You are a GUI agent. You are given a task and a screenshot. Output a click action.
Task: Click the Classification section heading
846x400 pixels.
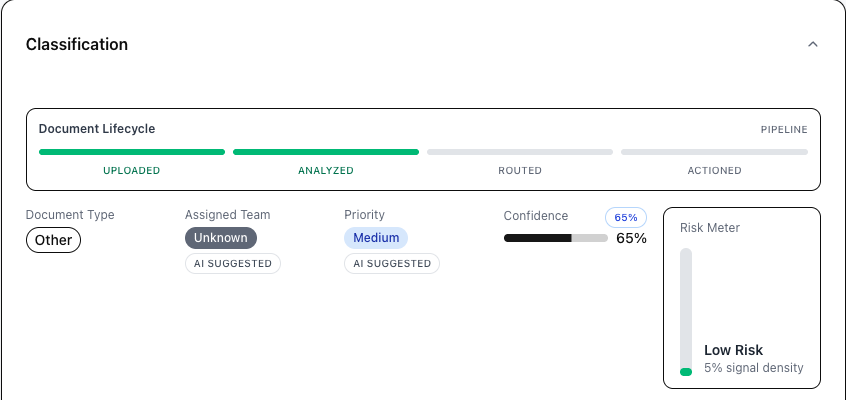pos(77,44)
